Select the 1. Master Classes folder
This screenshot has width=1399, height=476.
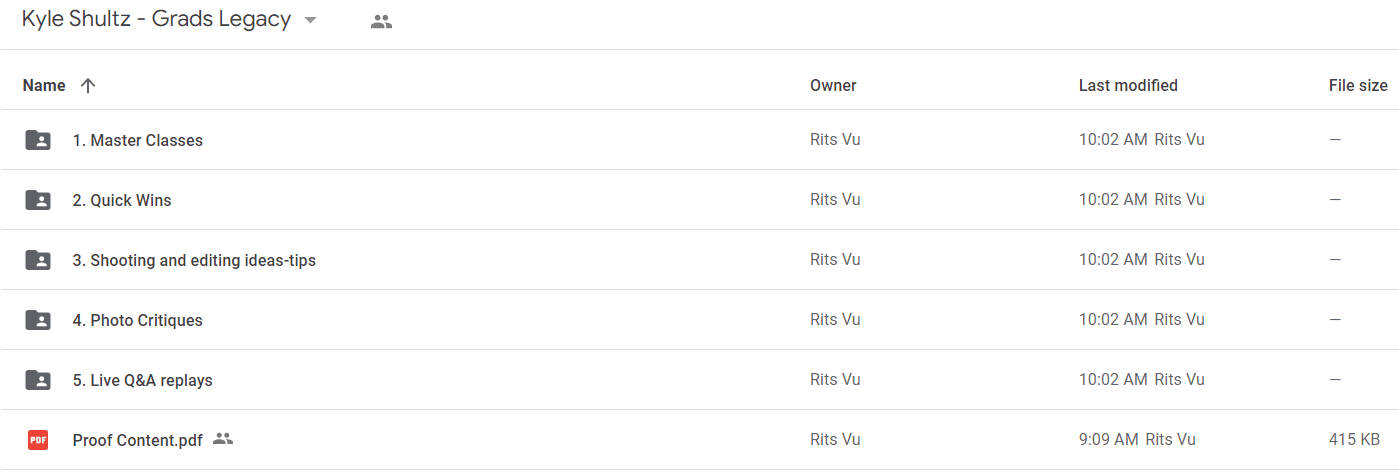point(700,140)
